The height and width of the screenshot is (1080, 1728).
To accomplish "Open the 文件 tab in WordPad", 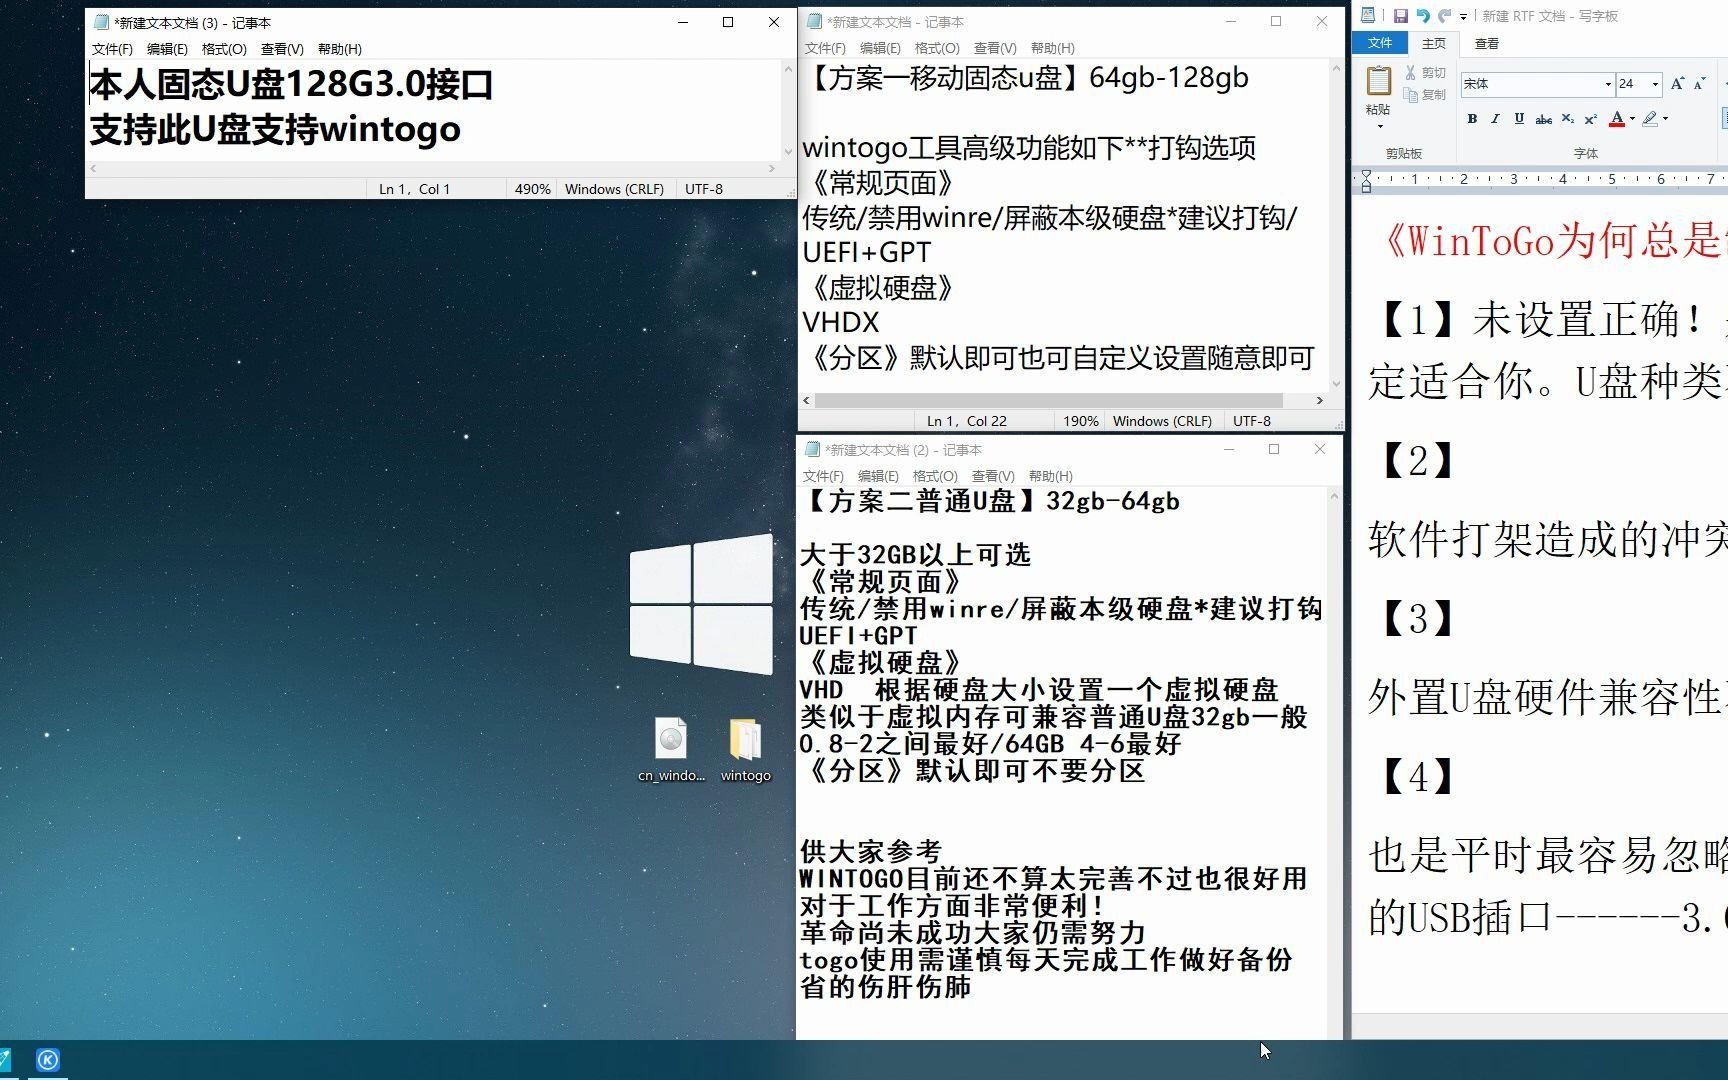I will 1380,43.
